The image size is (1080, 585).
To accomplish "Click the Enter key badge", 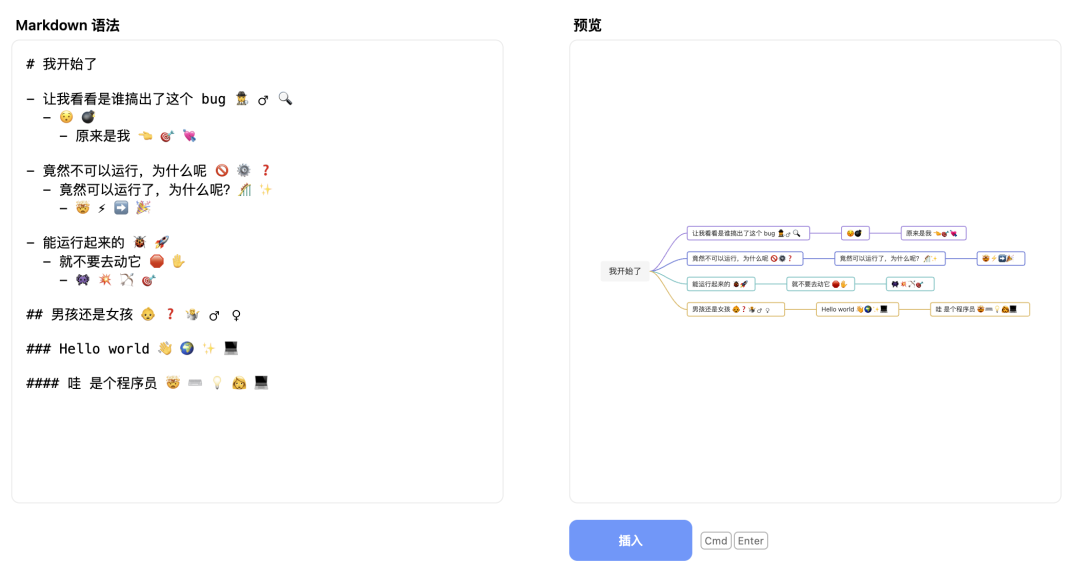I will (x=750, y=540).
